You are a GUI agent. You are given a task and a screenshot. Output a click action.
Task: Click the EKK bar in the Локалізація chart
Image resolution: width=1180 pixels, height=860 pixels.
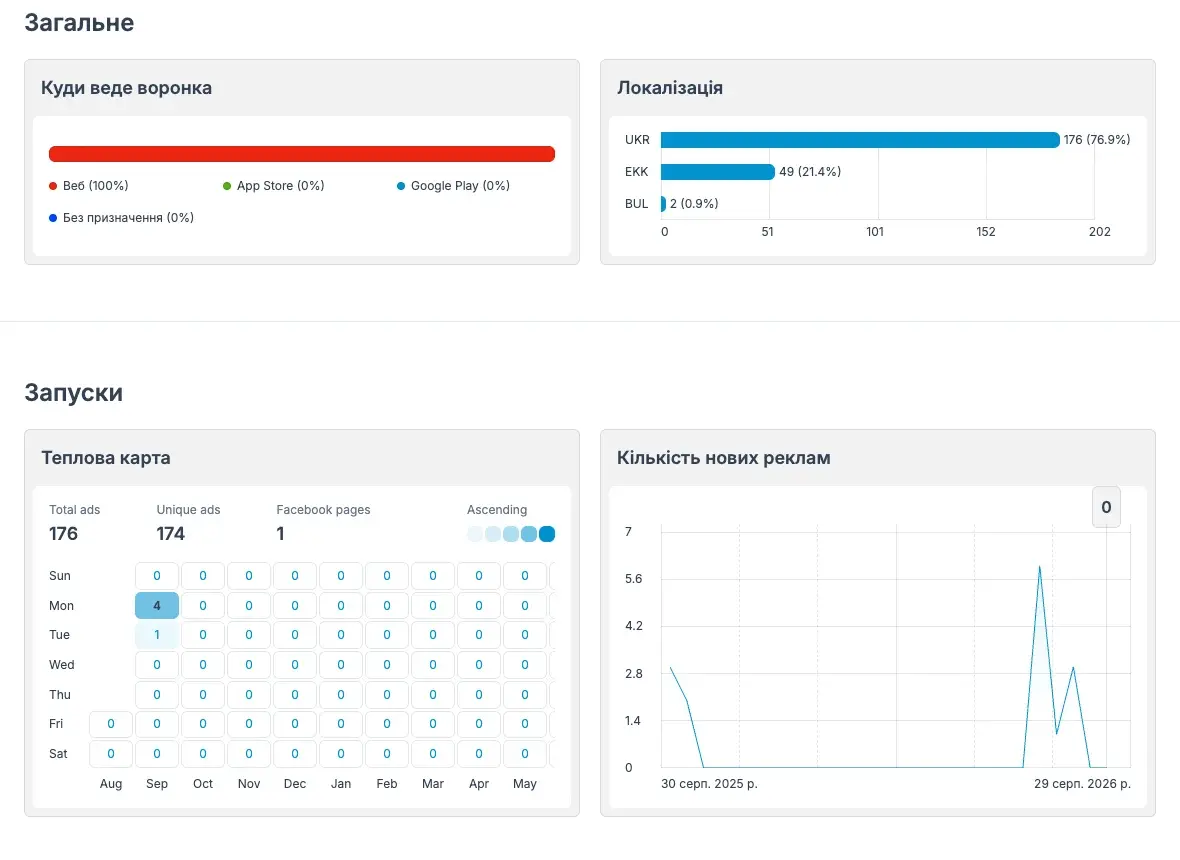click(718, 172)
